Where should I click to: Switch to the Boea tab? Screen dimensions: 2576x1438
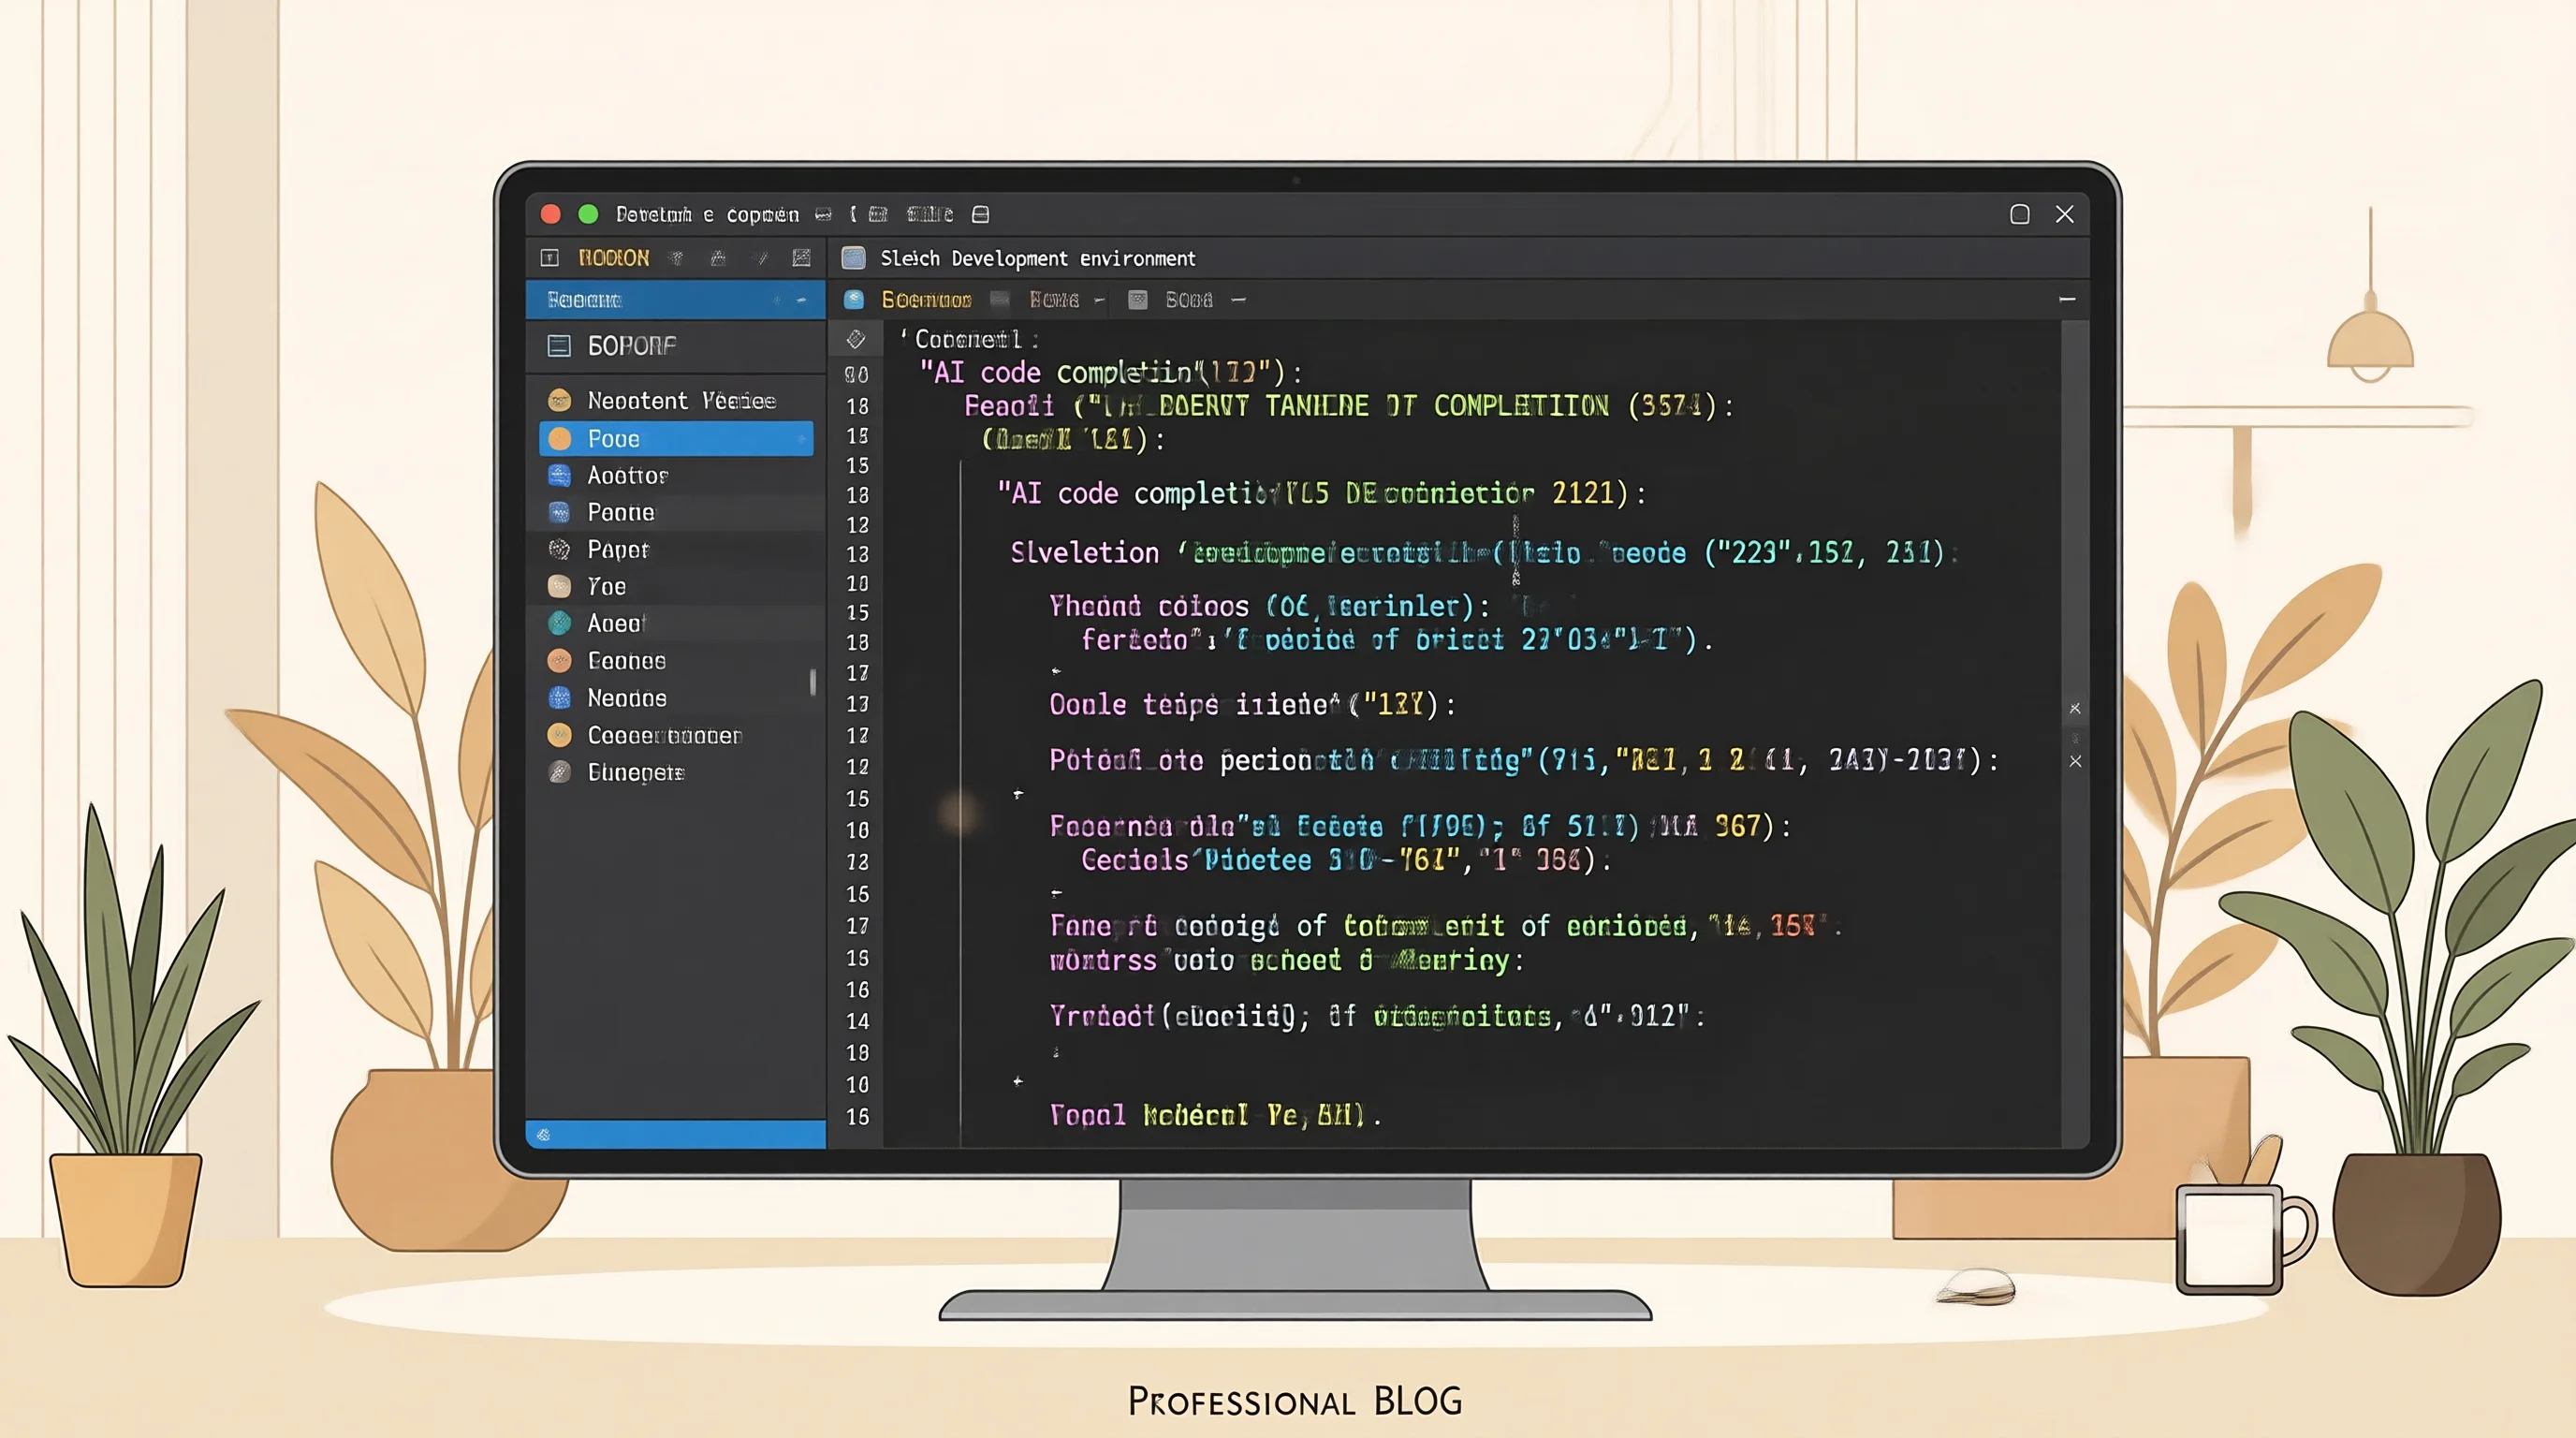pos(1188,299)
